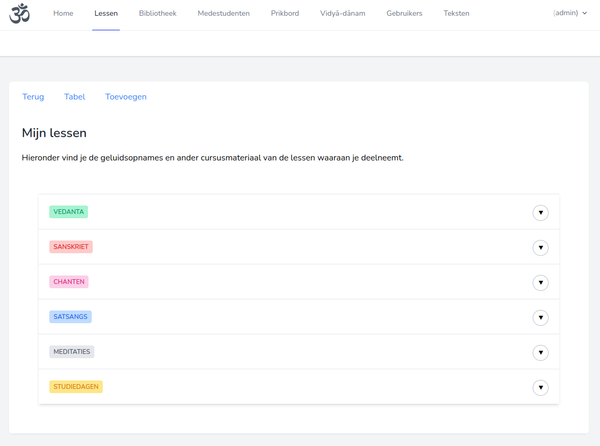Image resolution: width=600 pixels, height=446 pixels.
Task: Open the CHANTEN section arrow
Action: (540, 283)
